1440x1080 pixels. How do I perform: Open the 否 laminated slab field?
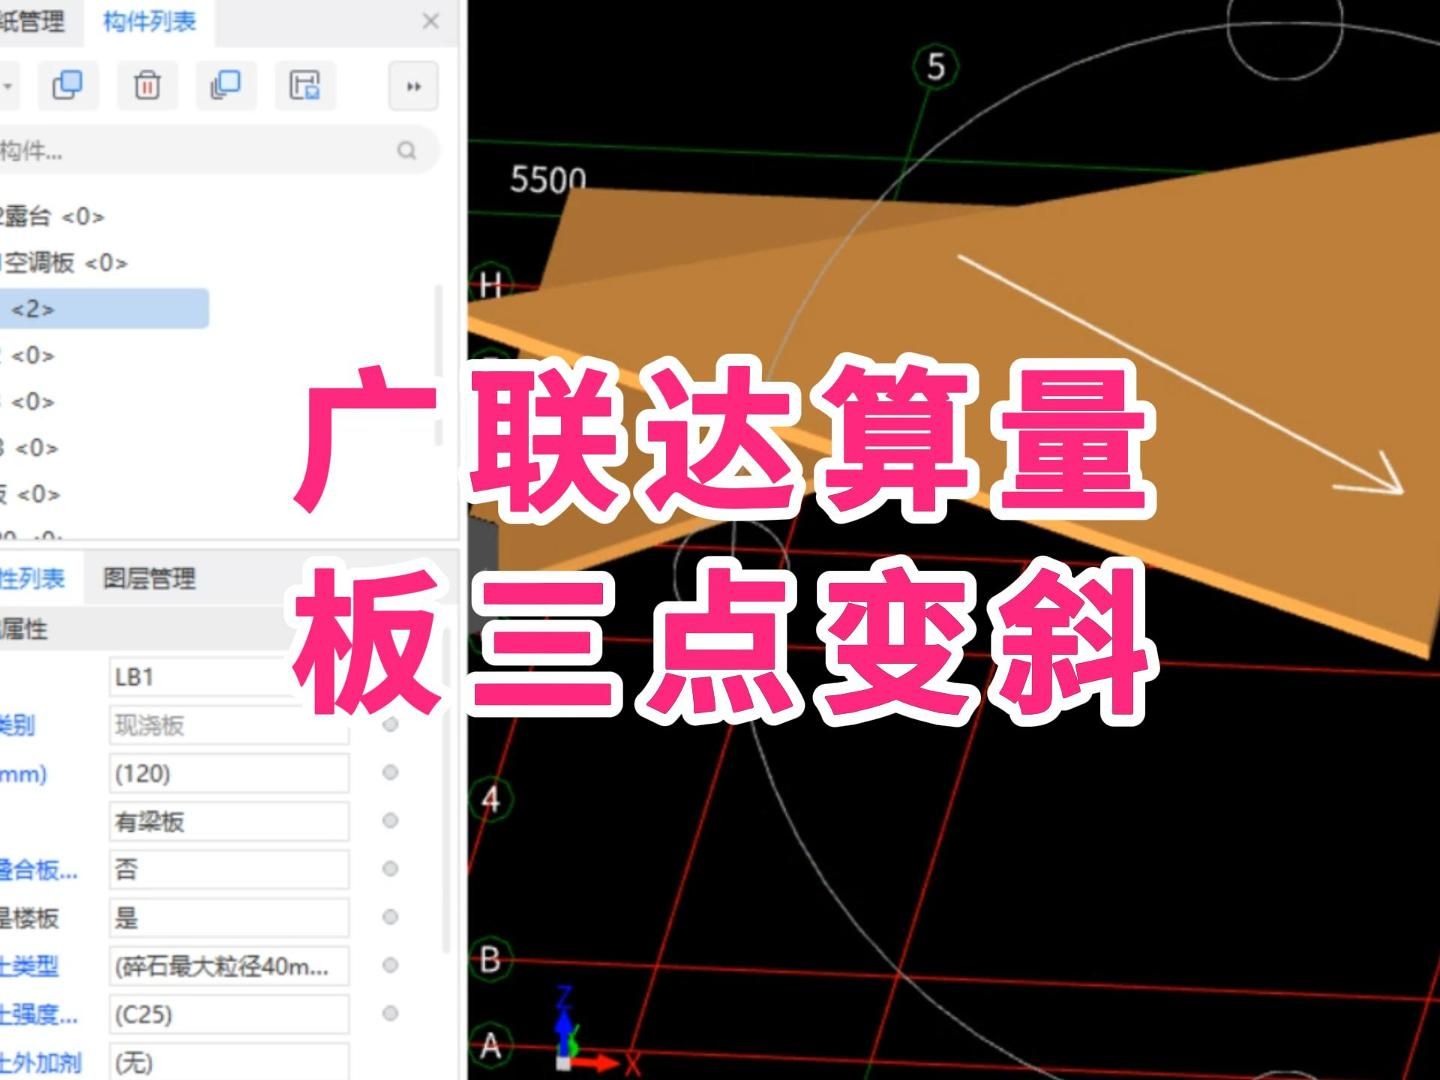click(229, 869)
